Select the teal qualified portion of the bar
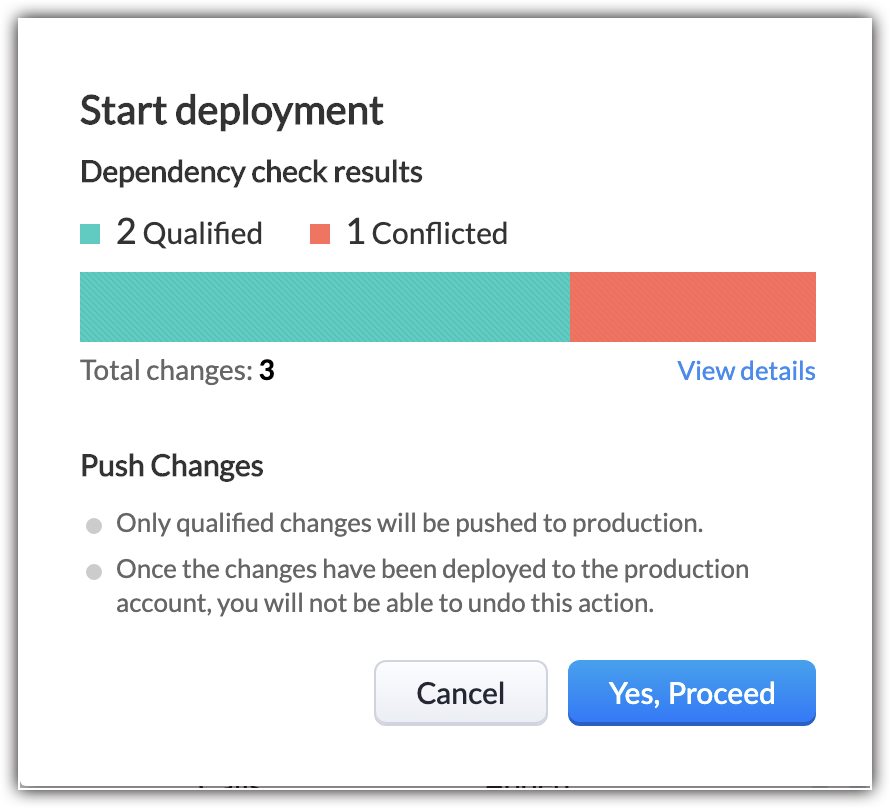890x808 pixels. coord(324,307)
